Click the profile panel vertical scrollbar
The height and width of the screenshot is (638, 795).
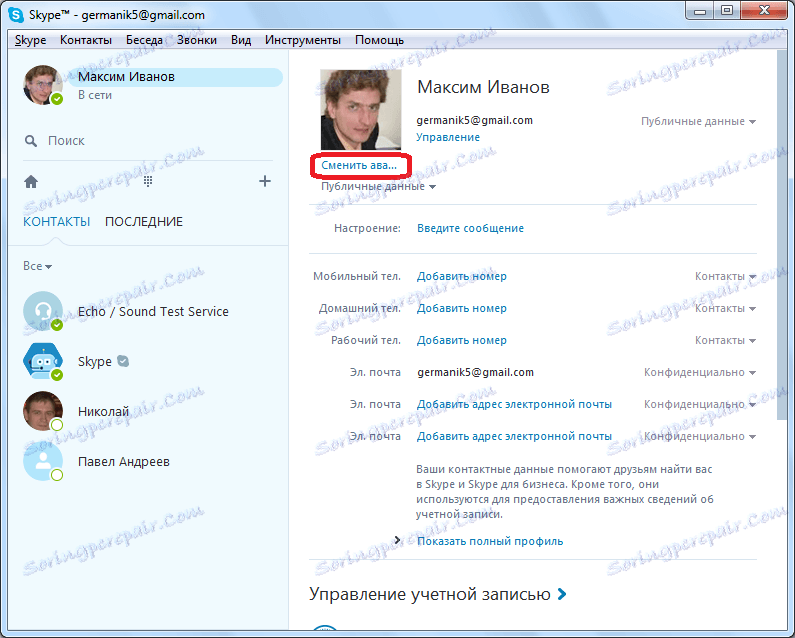pyautogui.click(x=781, y=233)
